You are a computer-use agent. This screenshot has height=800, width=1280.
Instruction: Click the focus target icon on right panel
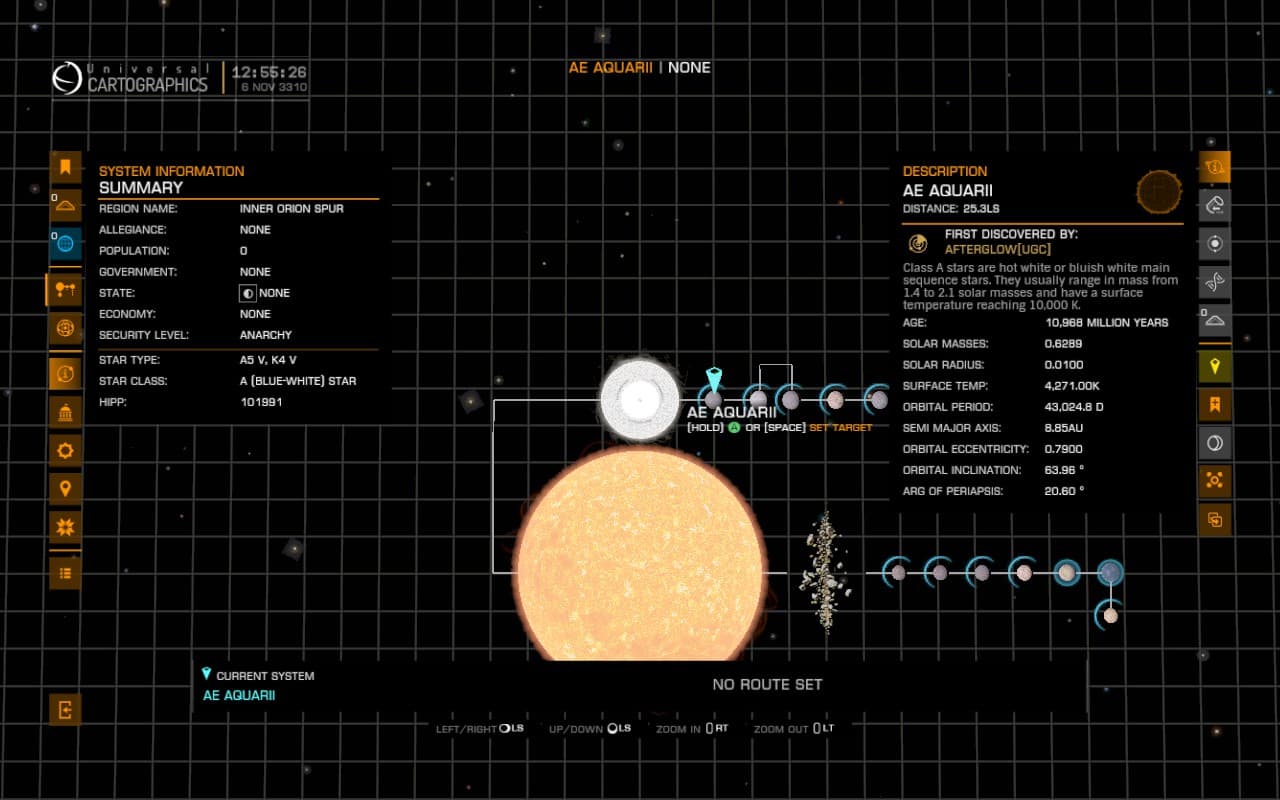pos(1215,243)
